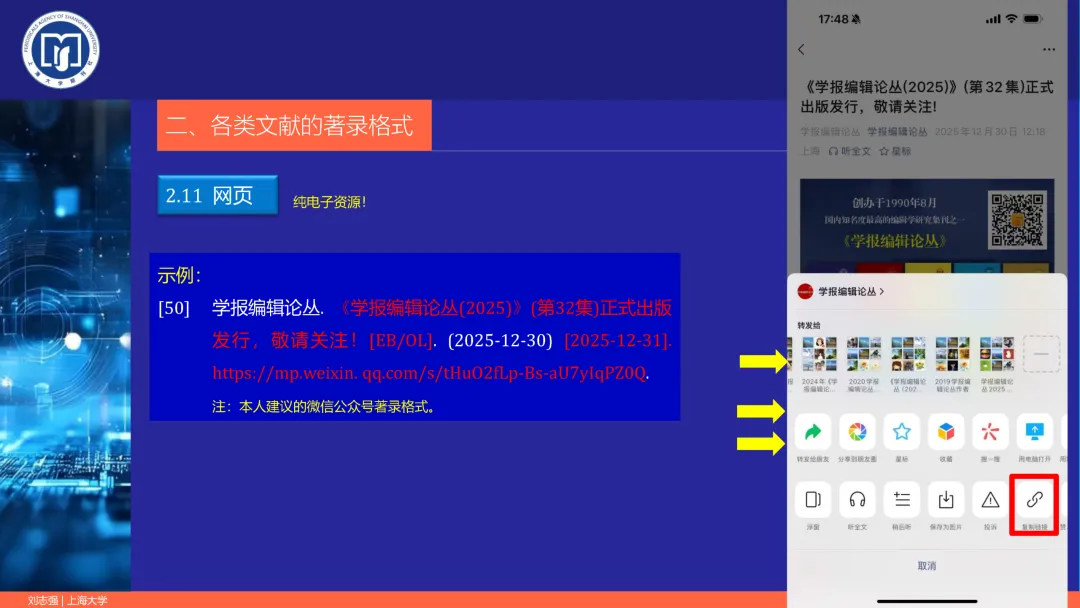1080x608 pixels.
Task: Tap the 取消 cancel button
Action: (926, 565)
